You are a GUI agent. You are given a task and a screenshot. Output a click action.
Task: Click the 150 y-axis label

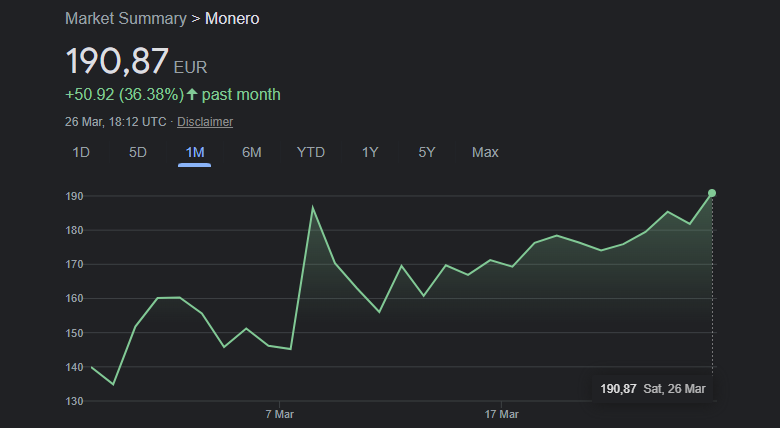click(74, 333)
